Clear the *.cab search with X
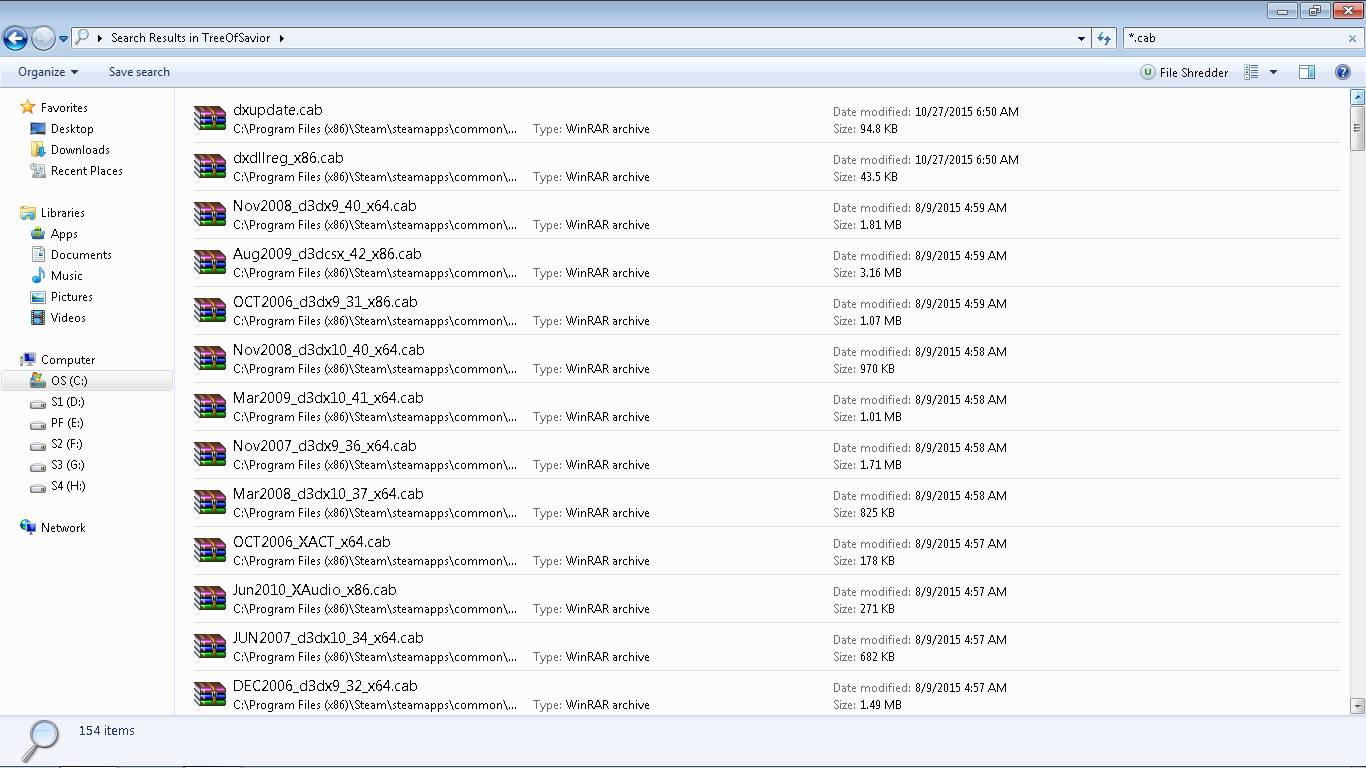 [x=1352, y=38]
